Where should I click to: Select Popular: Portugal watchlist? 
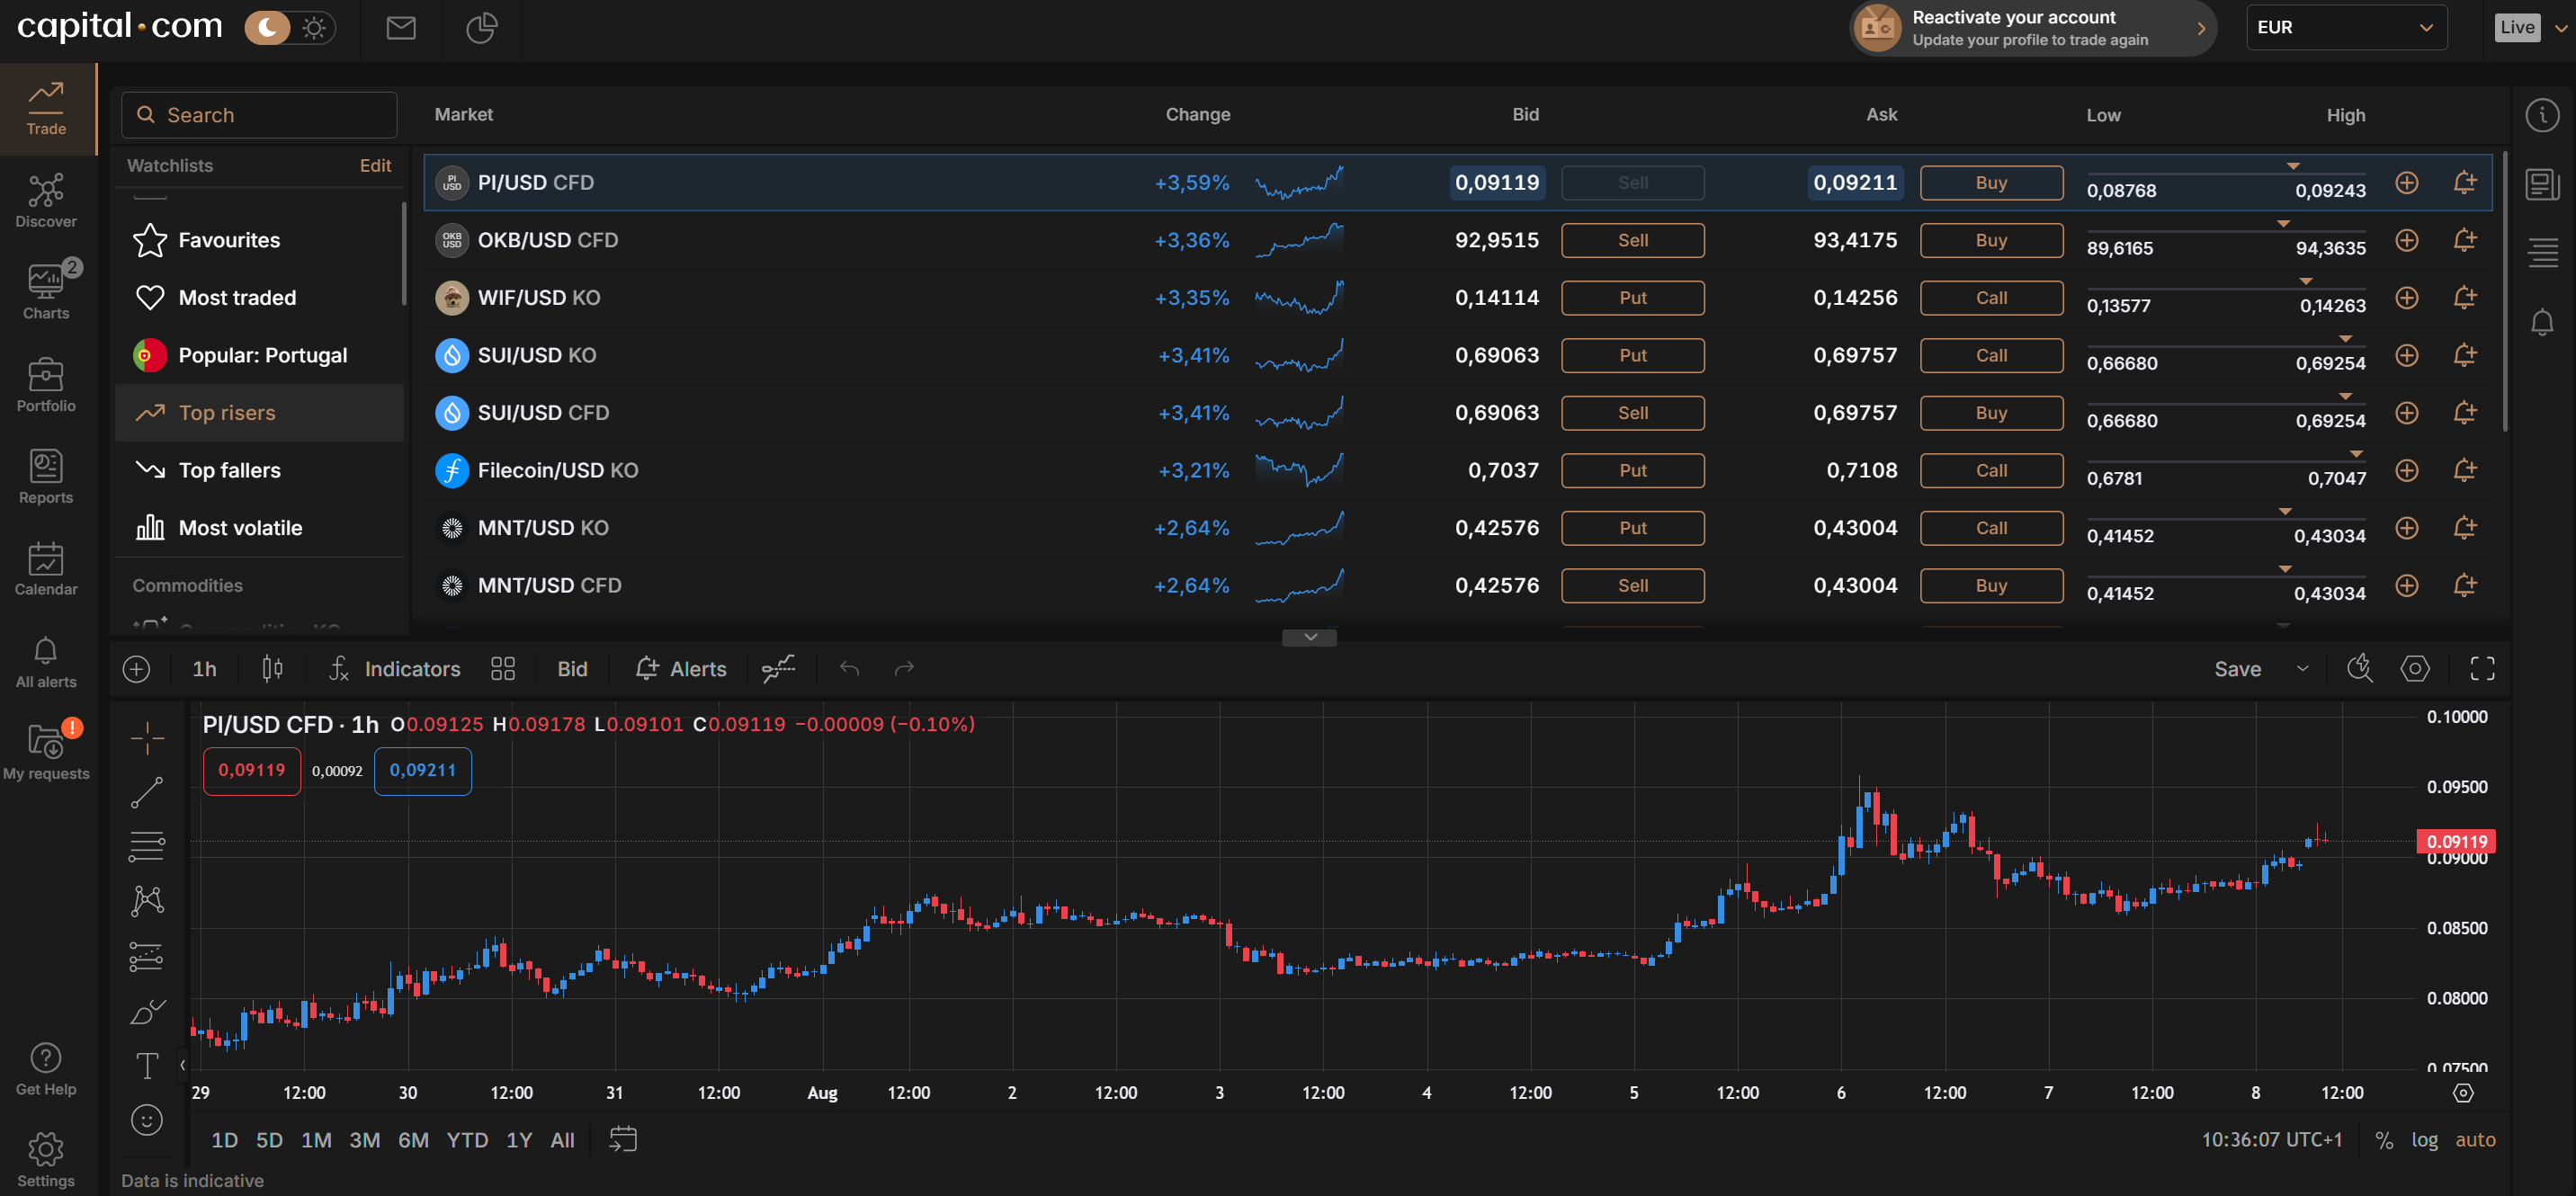(x=260, y=355)
